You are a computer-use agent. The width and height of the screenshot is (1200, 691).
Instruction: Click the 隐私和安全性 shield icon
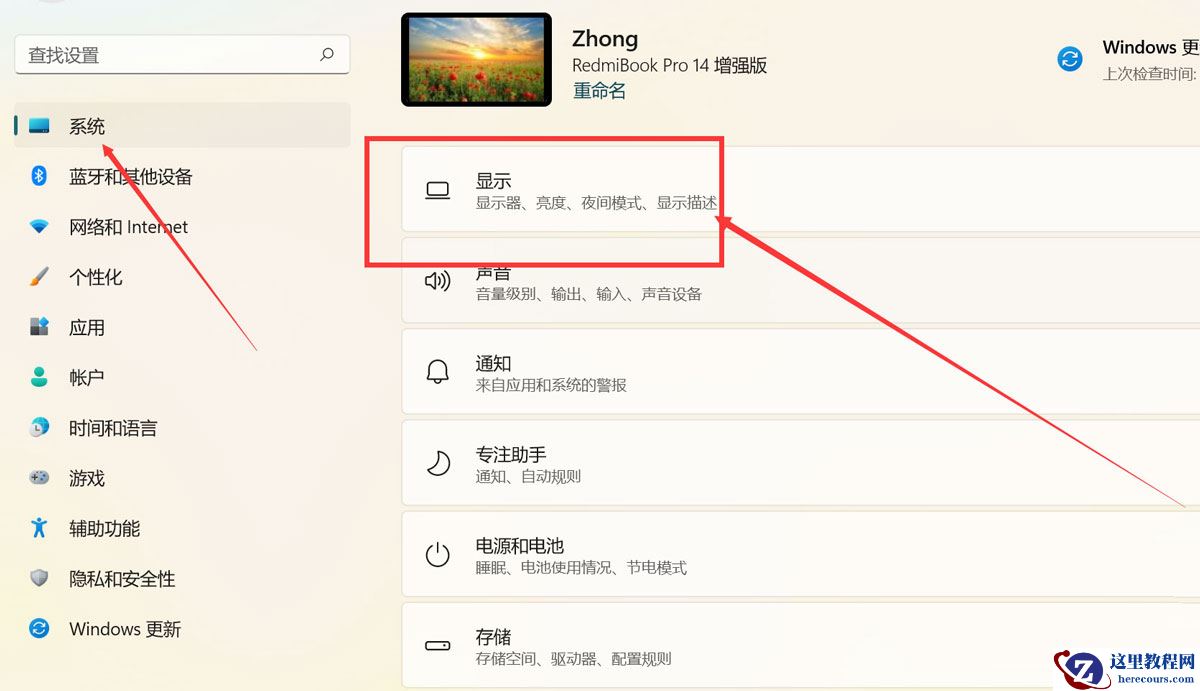point(38,578)
